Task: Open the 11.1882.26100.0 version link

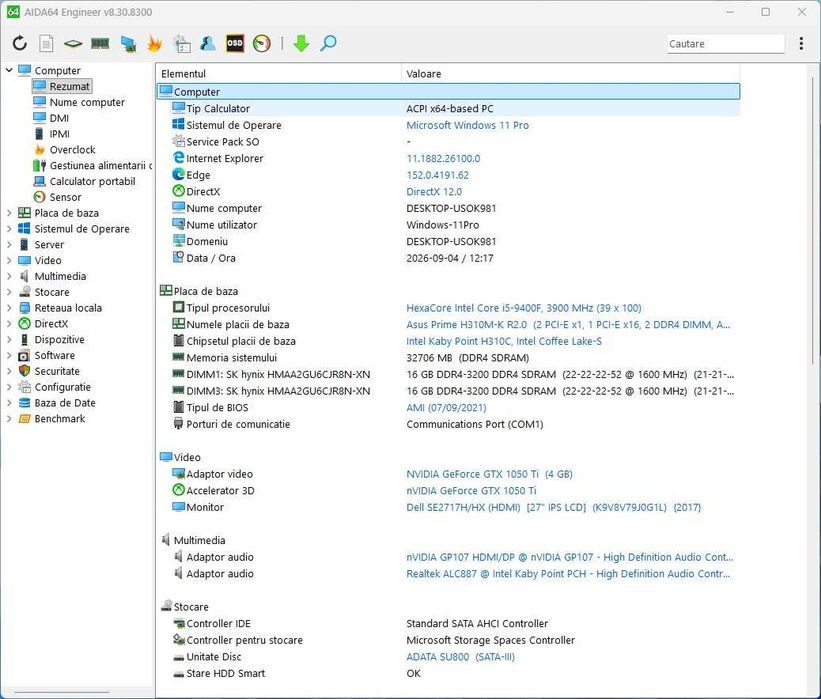Action: [x=443, y=158]
